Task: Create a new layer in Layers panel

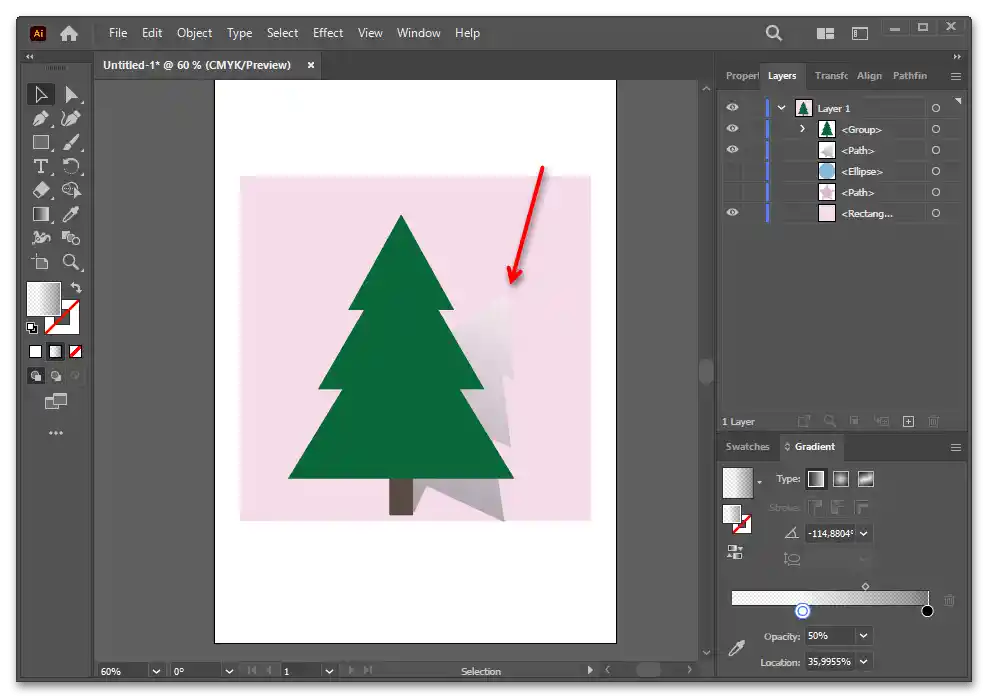Action: [x=908, y=422]
